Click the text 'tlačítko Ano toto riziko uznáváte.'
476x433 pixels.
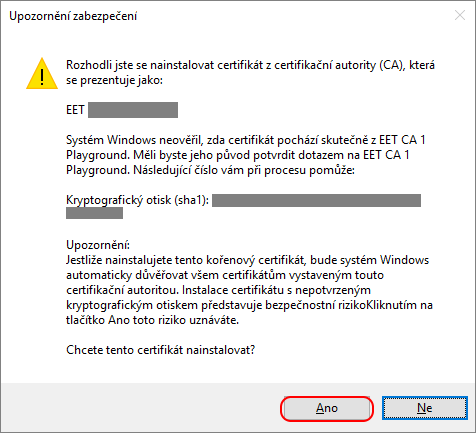[x=152, y=320]
